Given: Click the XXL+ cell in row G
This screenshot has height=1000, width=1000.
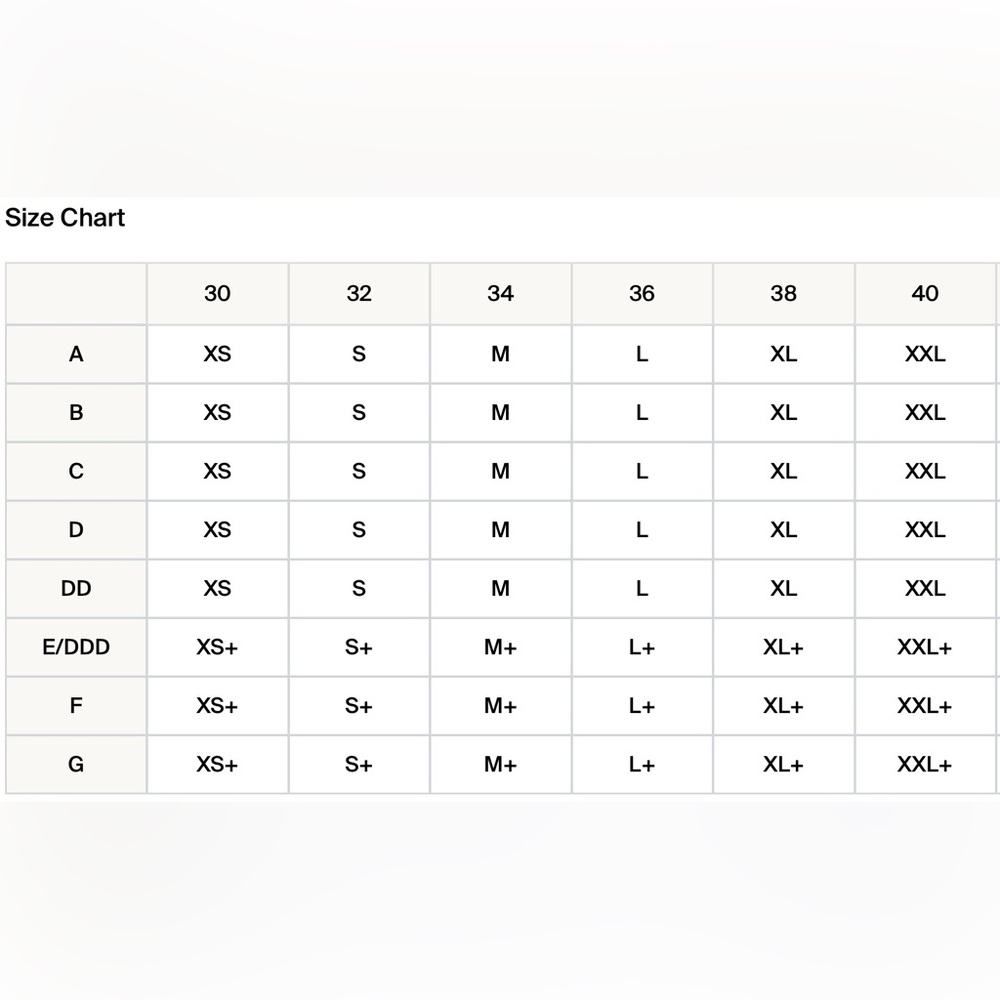Looking at the screenshot, I should pos(925,765).
